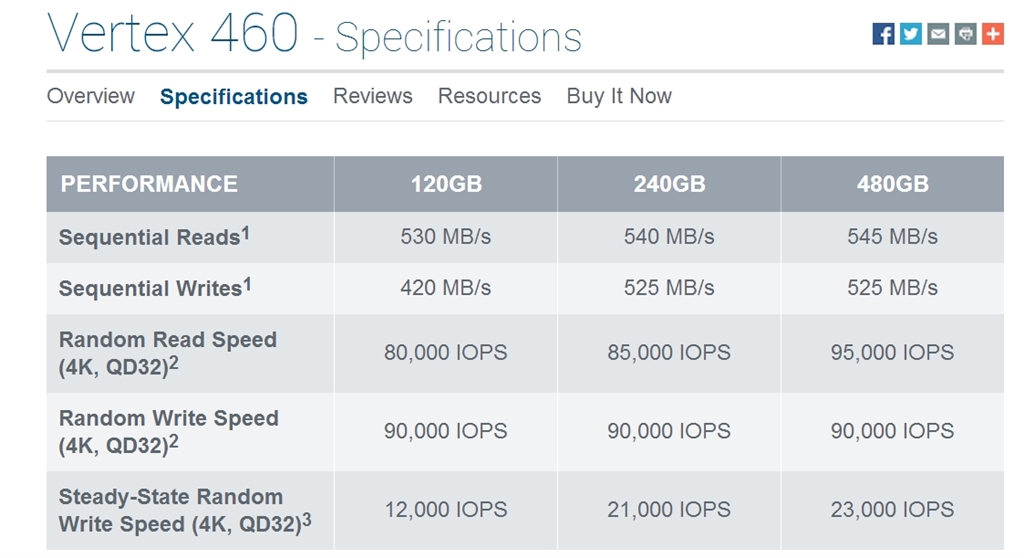This screenshot has width=1024, height=558.
Task: Switch to the Overview tab
Action: [x=91, y=96]
